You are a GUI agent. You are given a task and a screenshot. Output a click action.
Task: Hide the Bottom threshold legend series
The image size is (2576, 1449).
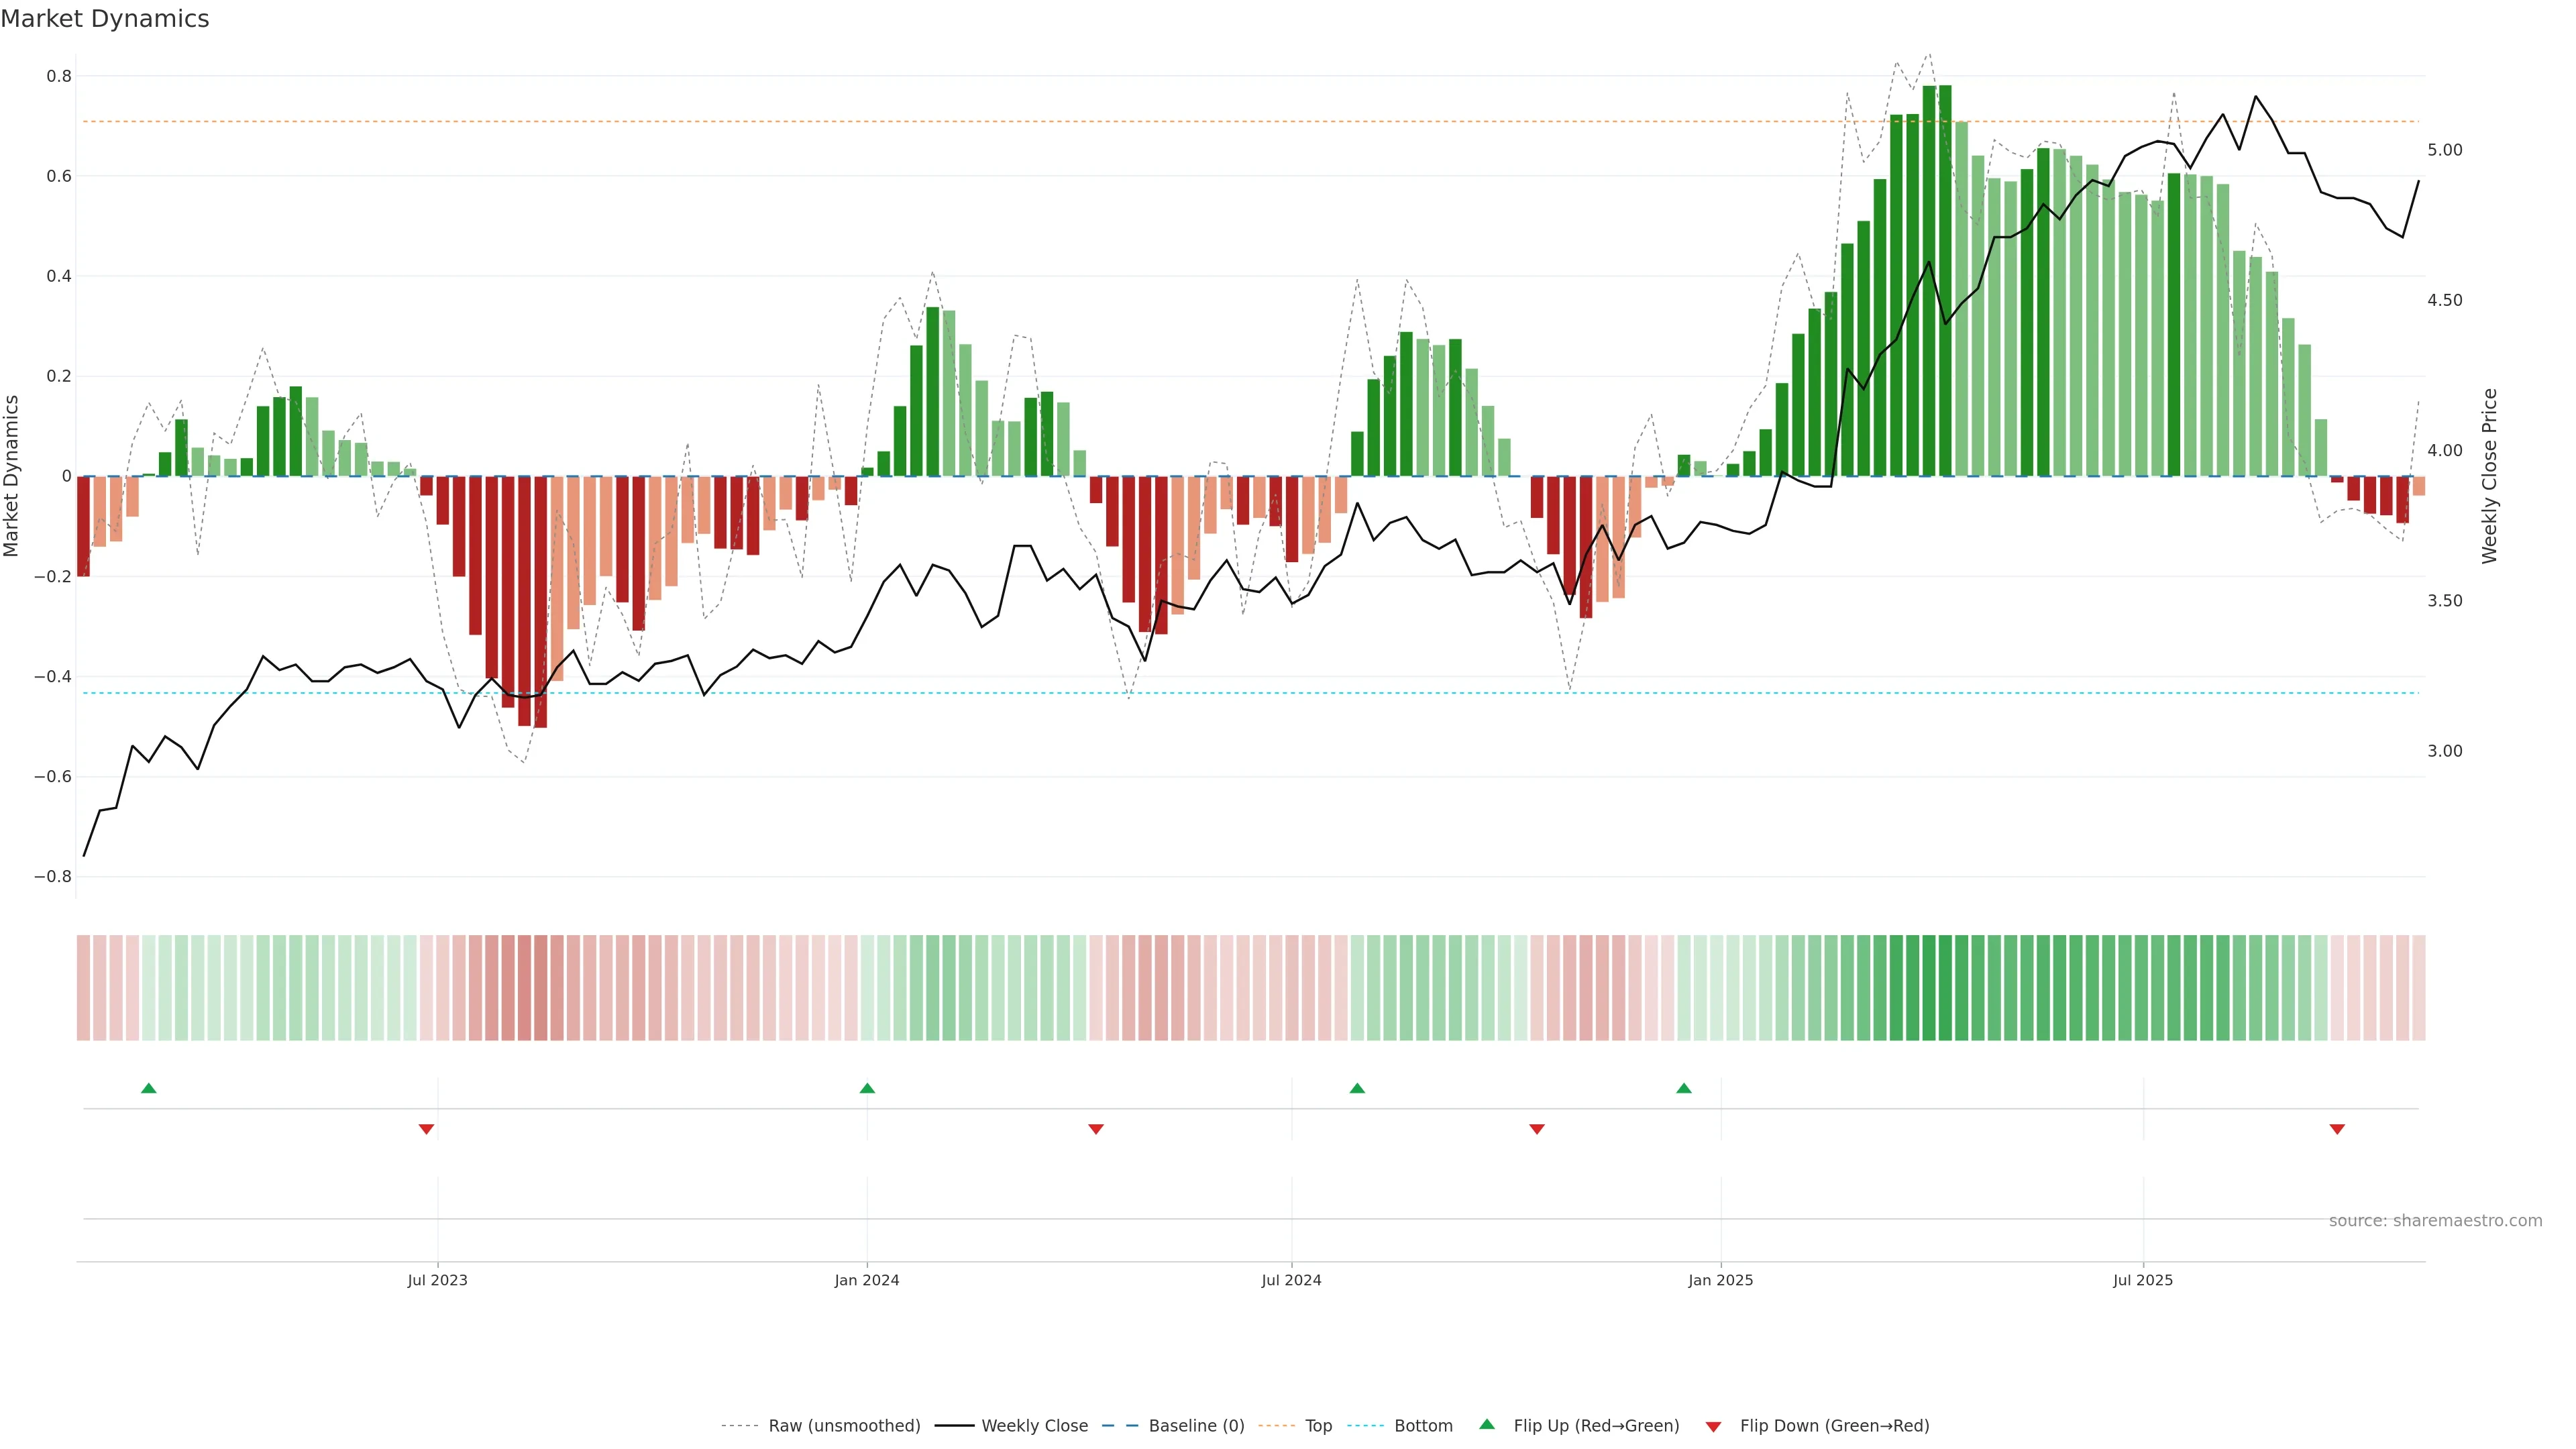click(1423, 1426)
